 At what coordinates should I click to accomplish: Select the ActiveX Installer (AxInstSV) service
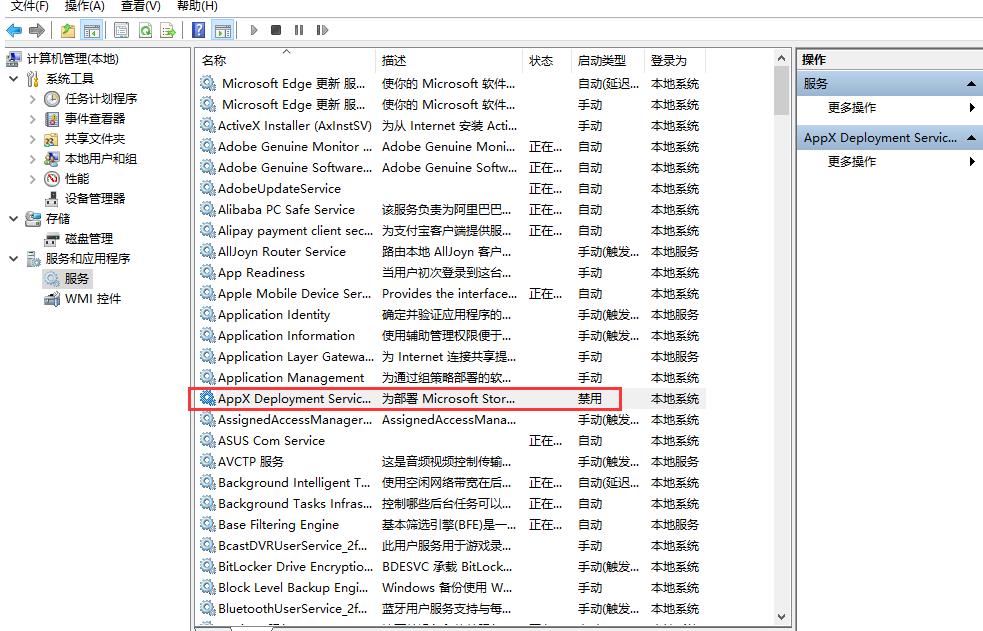coord(451,125)
